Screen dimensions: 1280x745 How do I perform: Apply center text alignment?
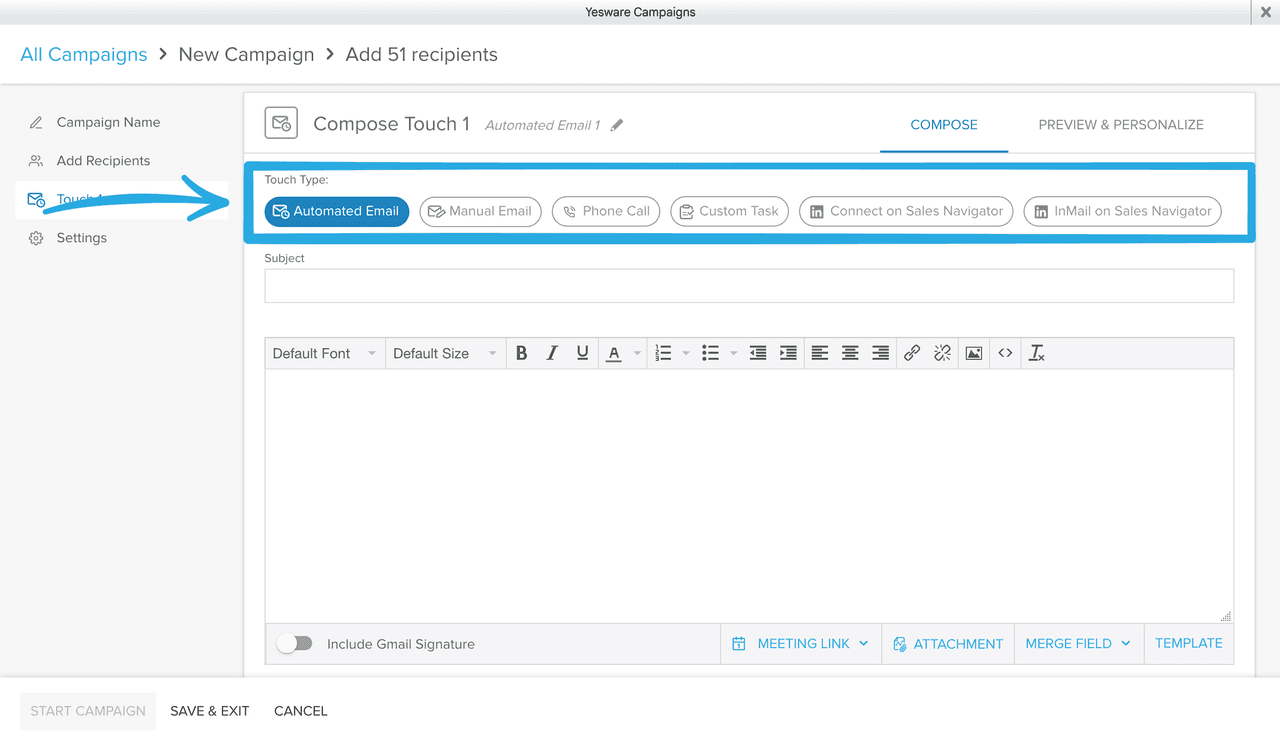(x=849, y=352)
